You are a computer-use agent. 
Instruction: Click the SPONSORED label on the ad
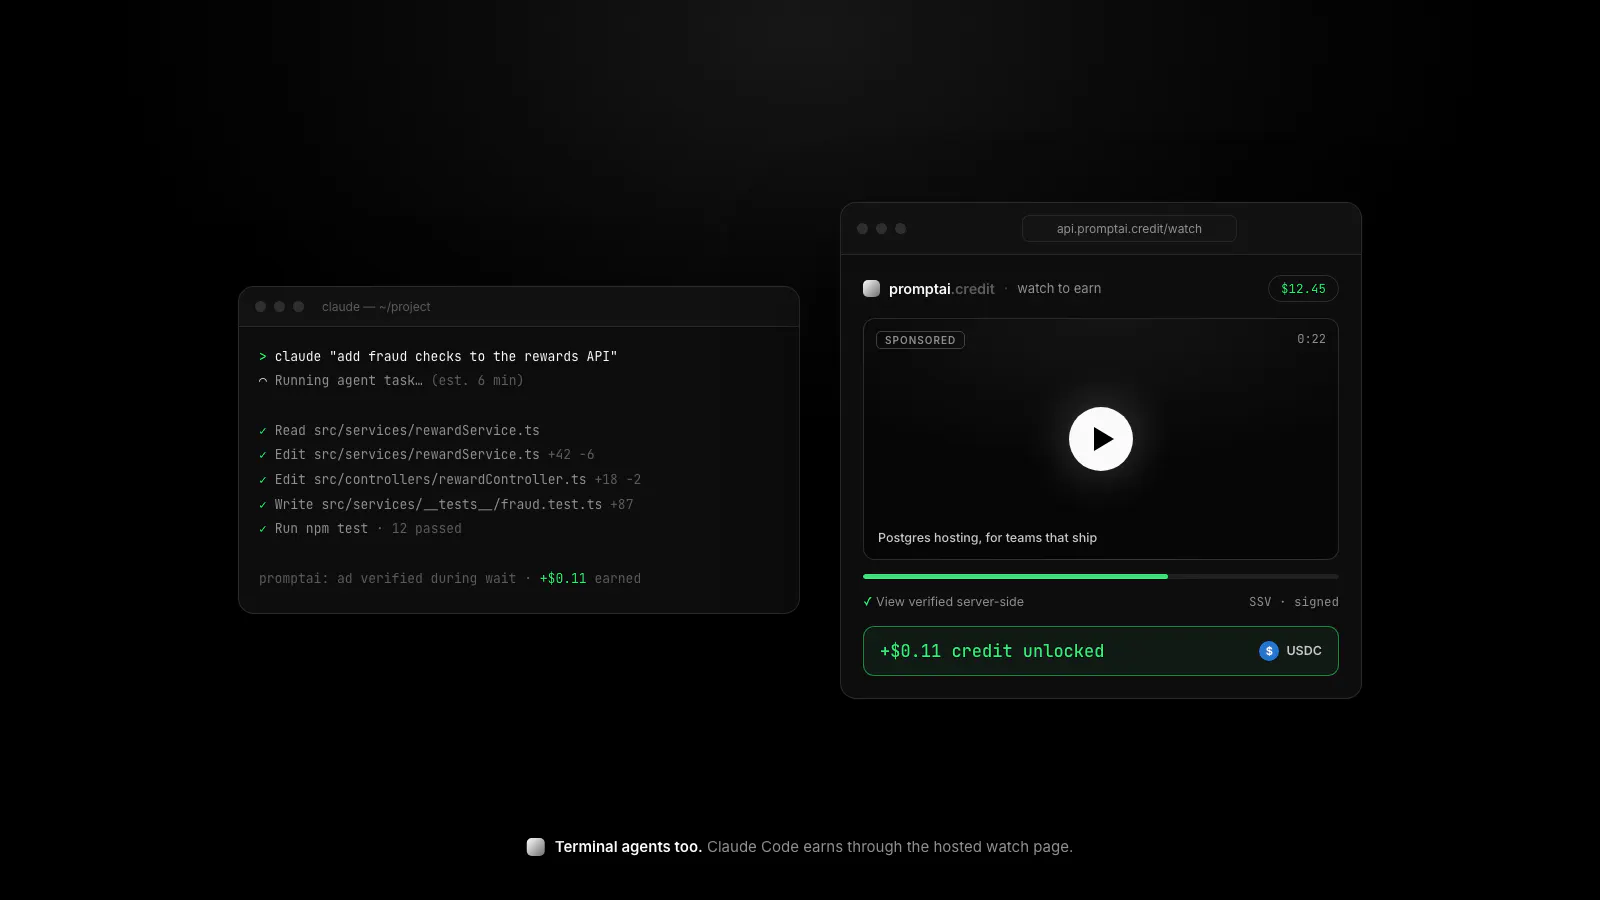[x=920, y=340]
